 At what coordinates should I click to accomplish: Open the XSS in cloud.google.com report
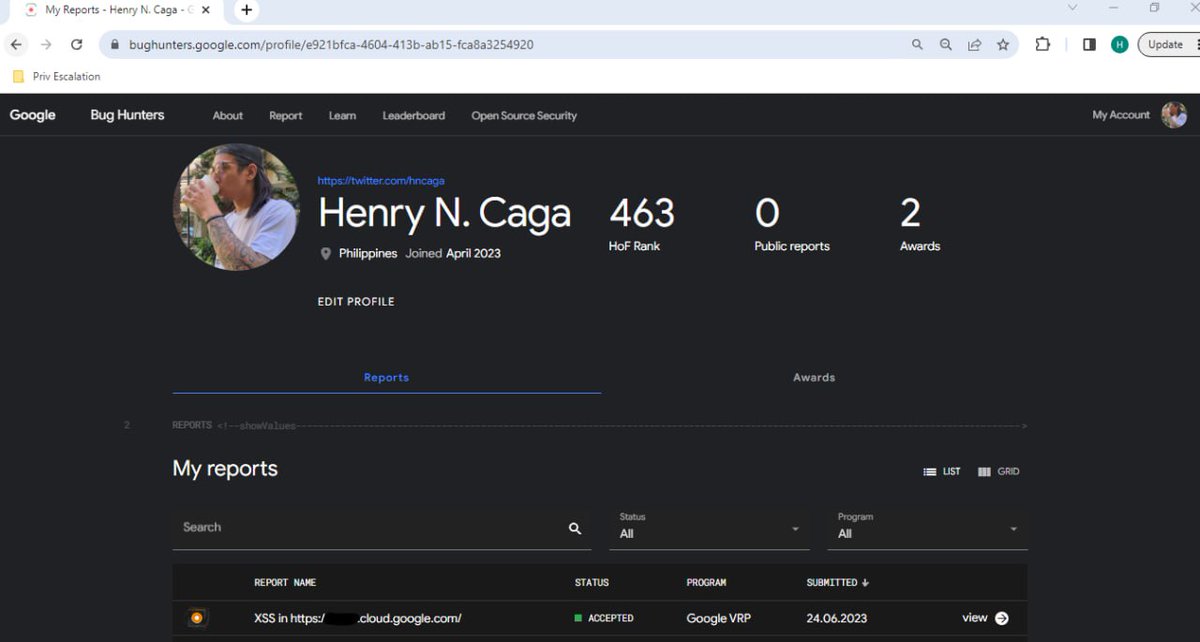pos(358,619)
